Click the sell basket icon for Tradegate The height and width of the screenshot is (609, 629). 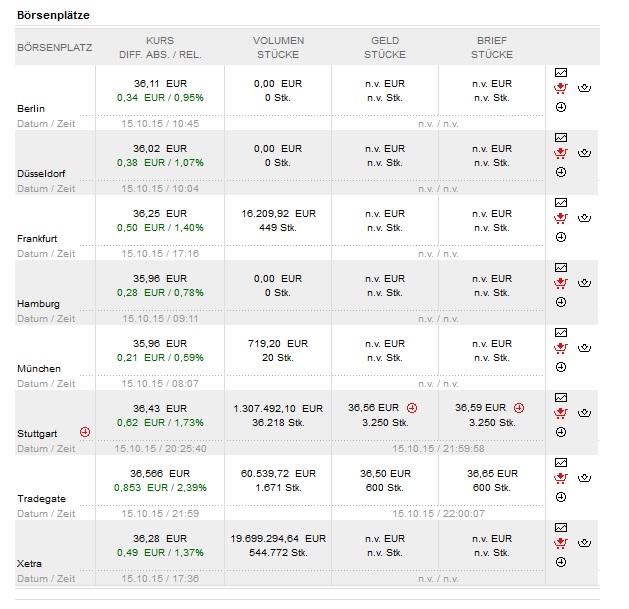click(x=585, y=478)
